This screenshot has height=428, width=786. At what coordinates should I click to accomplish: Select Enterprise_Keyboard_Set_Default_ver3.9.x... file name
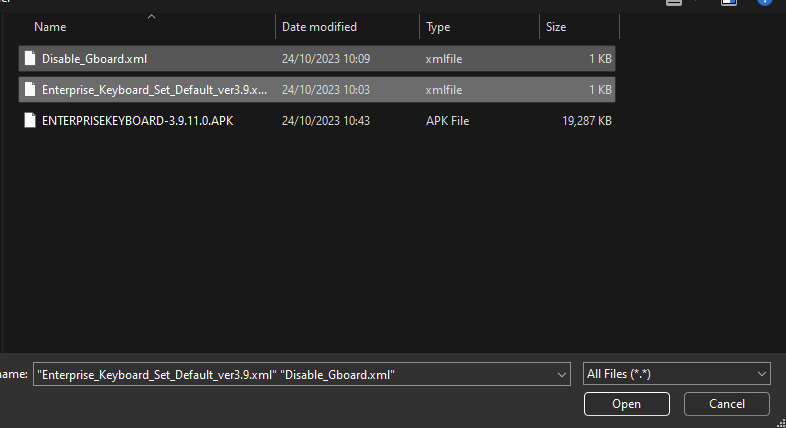[x=154, y=90]
